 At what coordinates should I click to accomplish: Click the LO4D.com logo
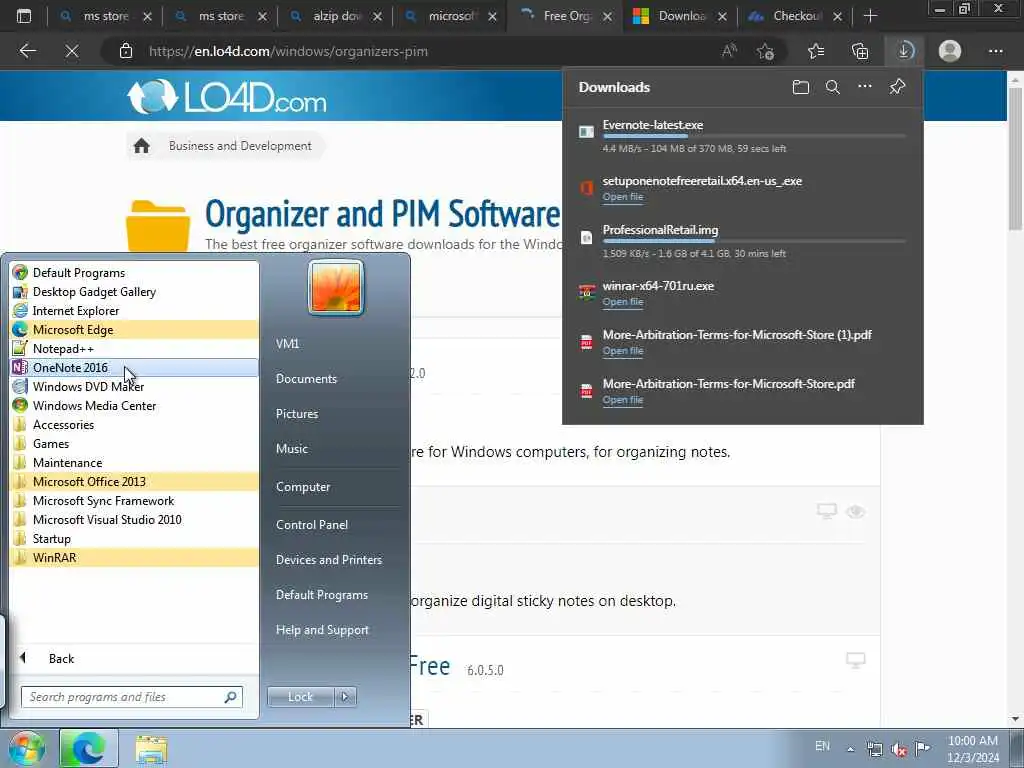227,97
